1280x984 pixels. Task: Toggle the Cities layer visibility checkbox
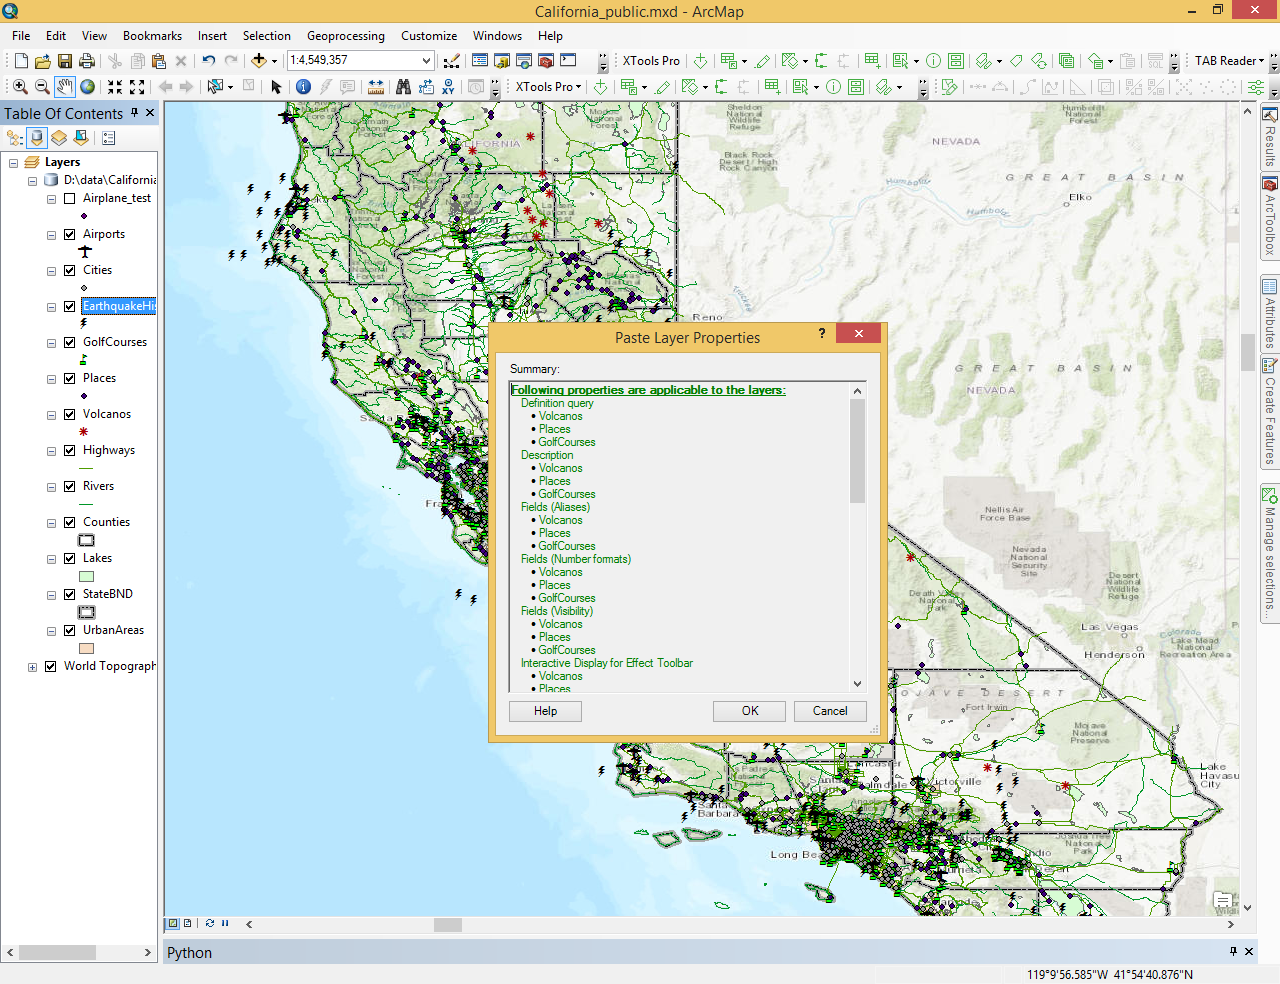69,270
